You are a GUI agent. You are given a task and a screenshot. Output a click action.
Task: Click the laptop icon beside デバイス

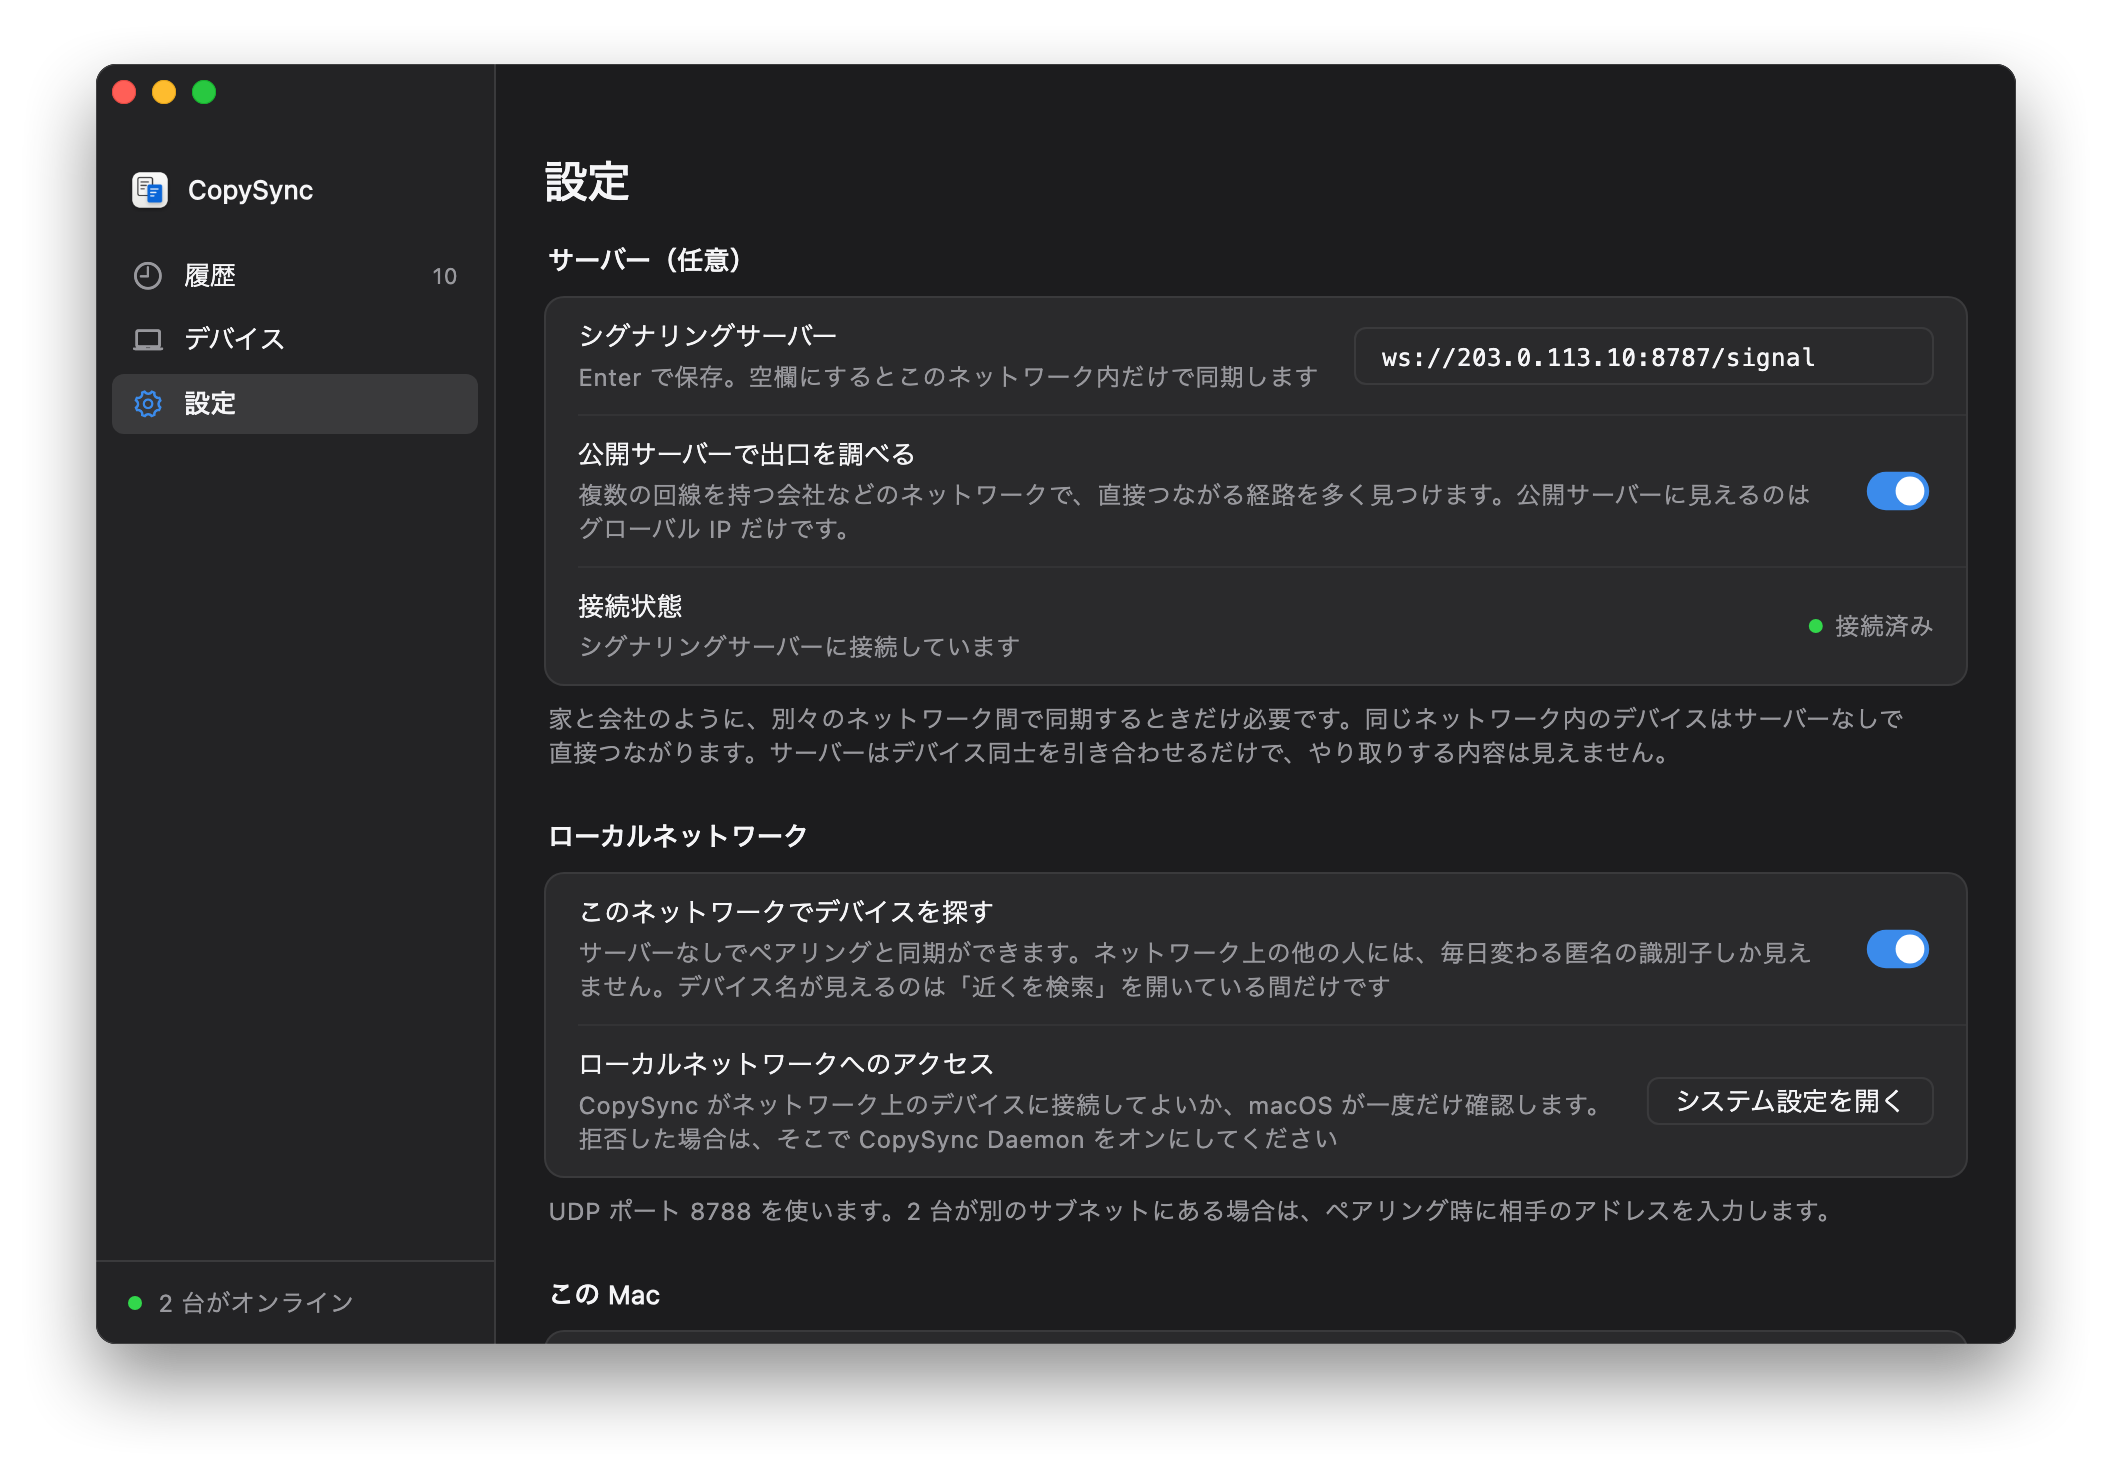(x=148, y=340)
